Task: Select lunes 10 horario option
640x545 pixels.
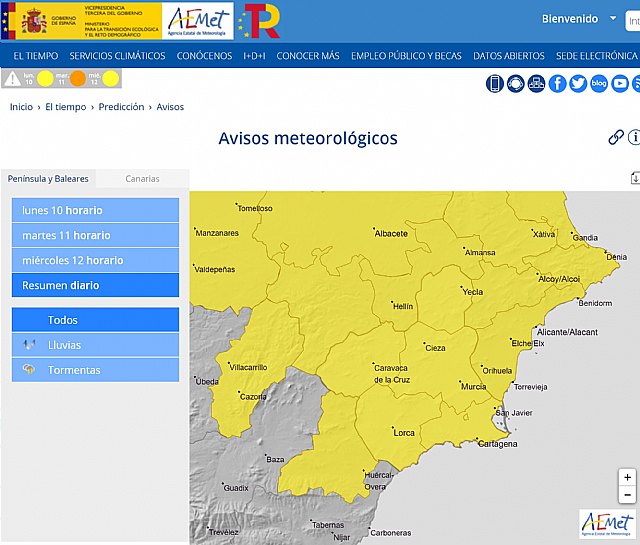Action: point(95,210)
